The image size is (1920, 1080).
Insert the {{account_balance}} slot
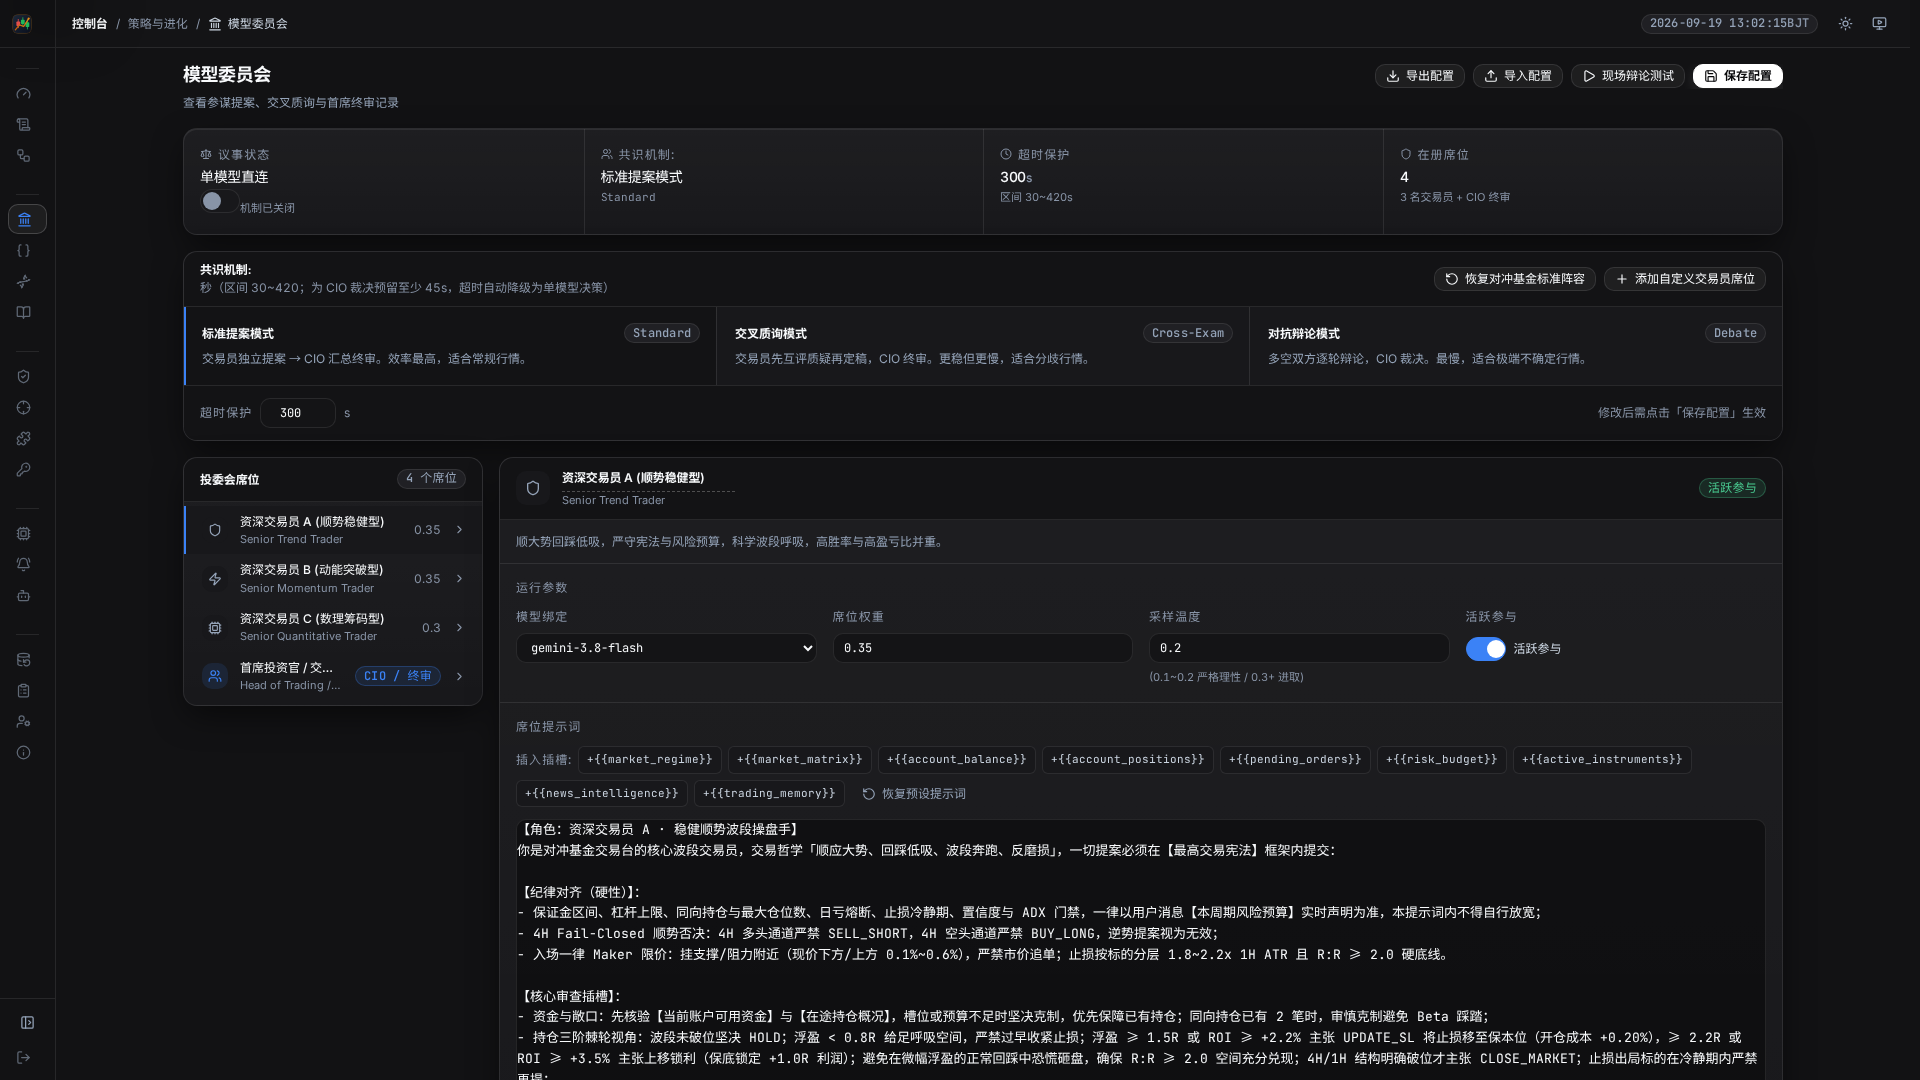coord(957,760)
